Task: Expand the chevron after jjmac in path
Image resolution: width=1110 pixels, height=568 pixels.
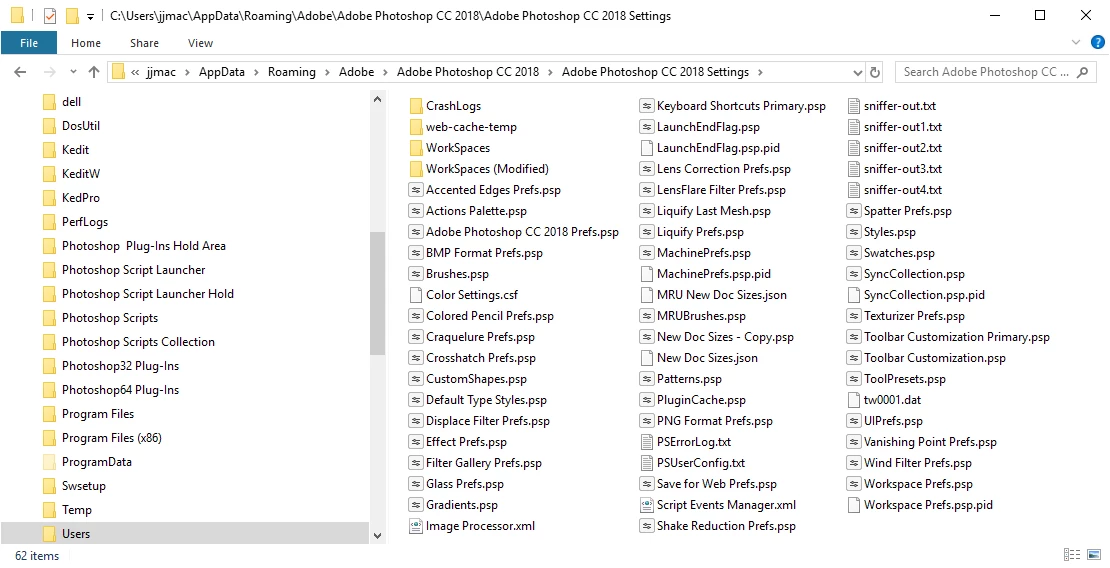Action: pos(188,72)
